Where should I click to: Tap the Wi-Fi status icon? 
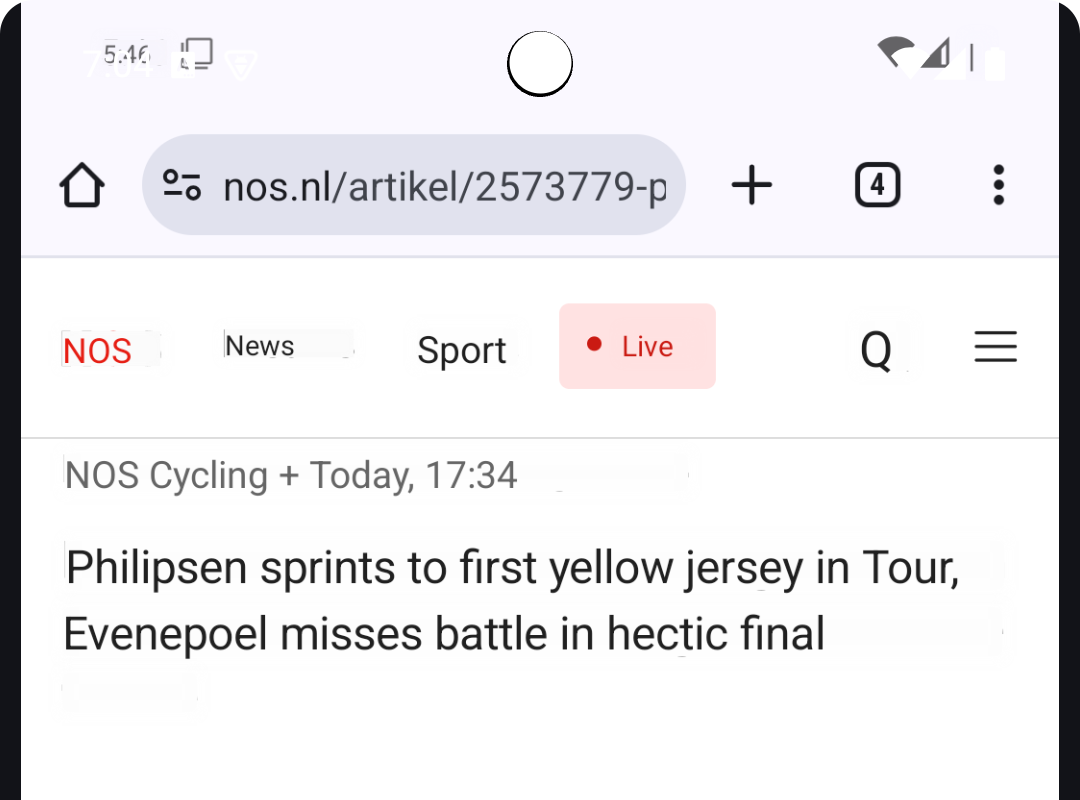(894, 52)
